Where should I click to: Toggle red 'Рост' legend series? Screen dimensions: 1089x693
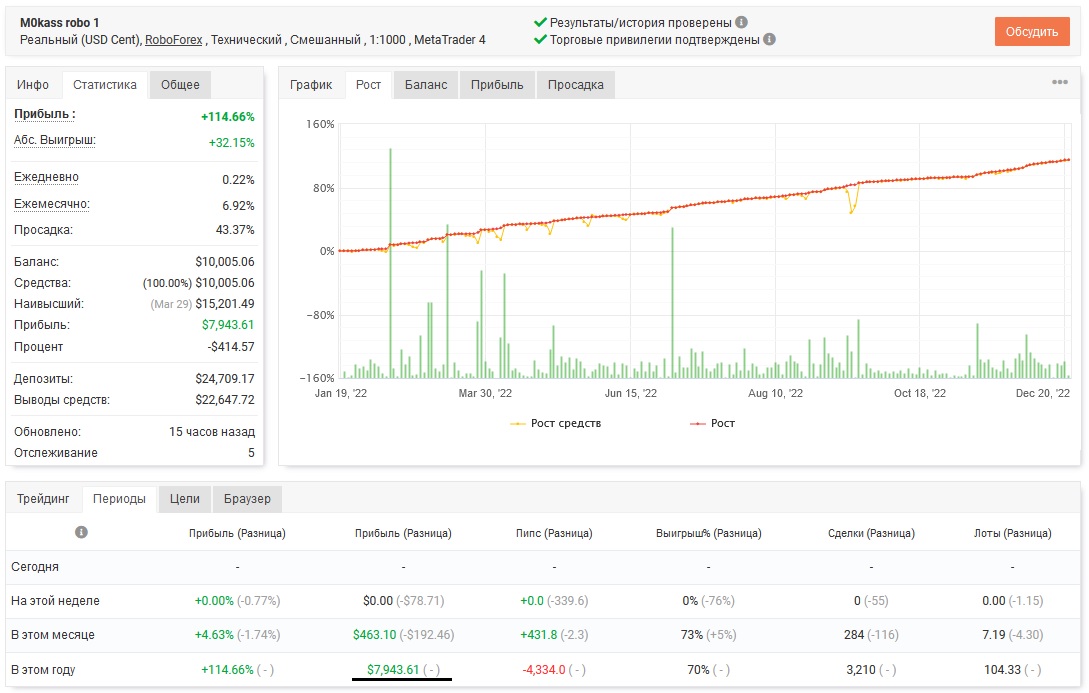pos(712,423)
